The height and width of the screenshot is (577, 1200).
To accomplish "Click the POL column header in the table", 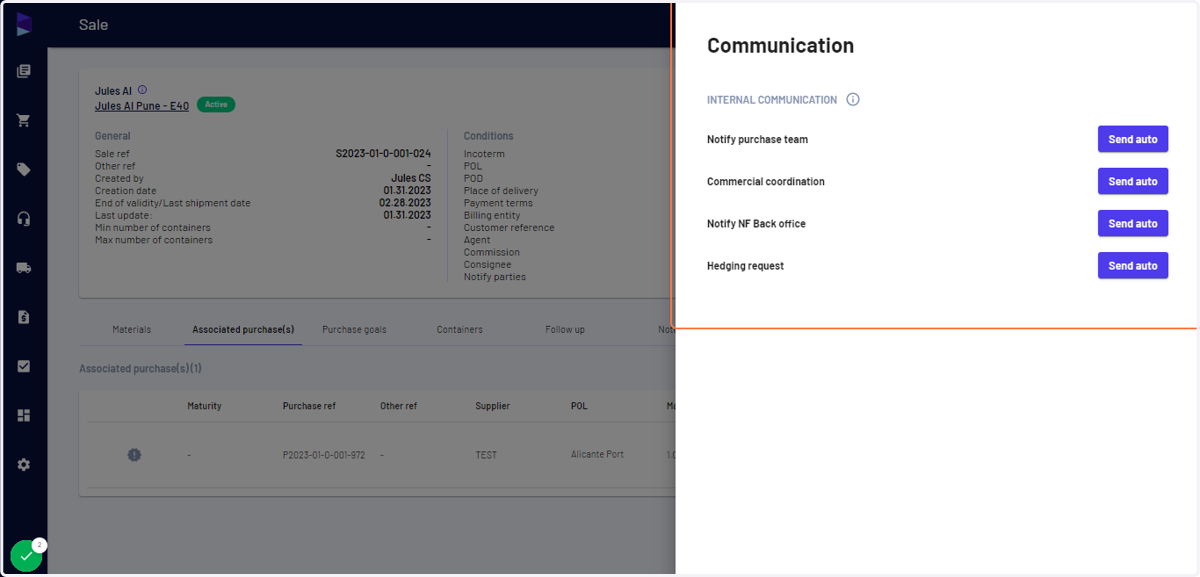I will pyautogui.click(x=579, y=406).
